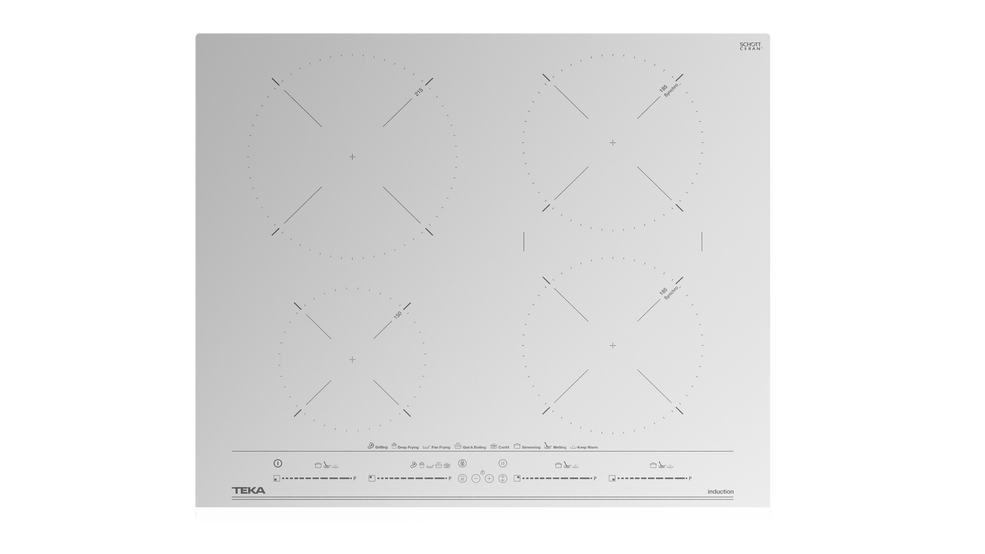Tap the child lock key icon

pyautogui.click(x=462, y=464)
